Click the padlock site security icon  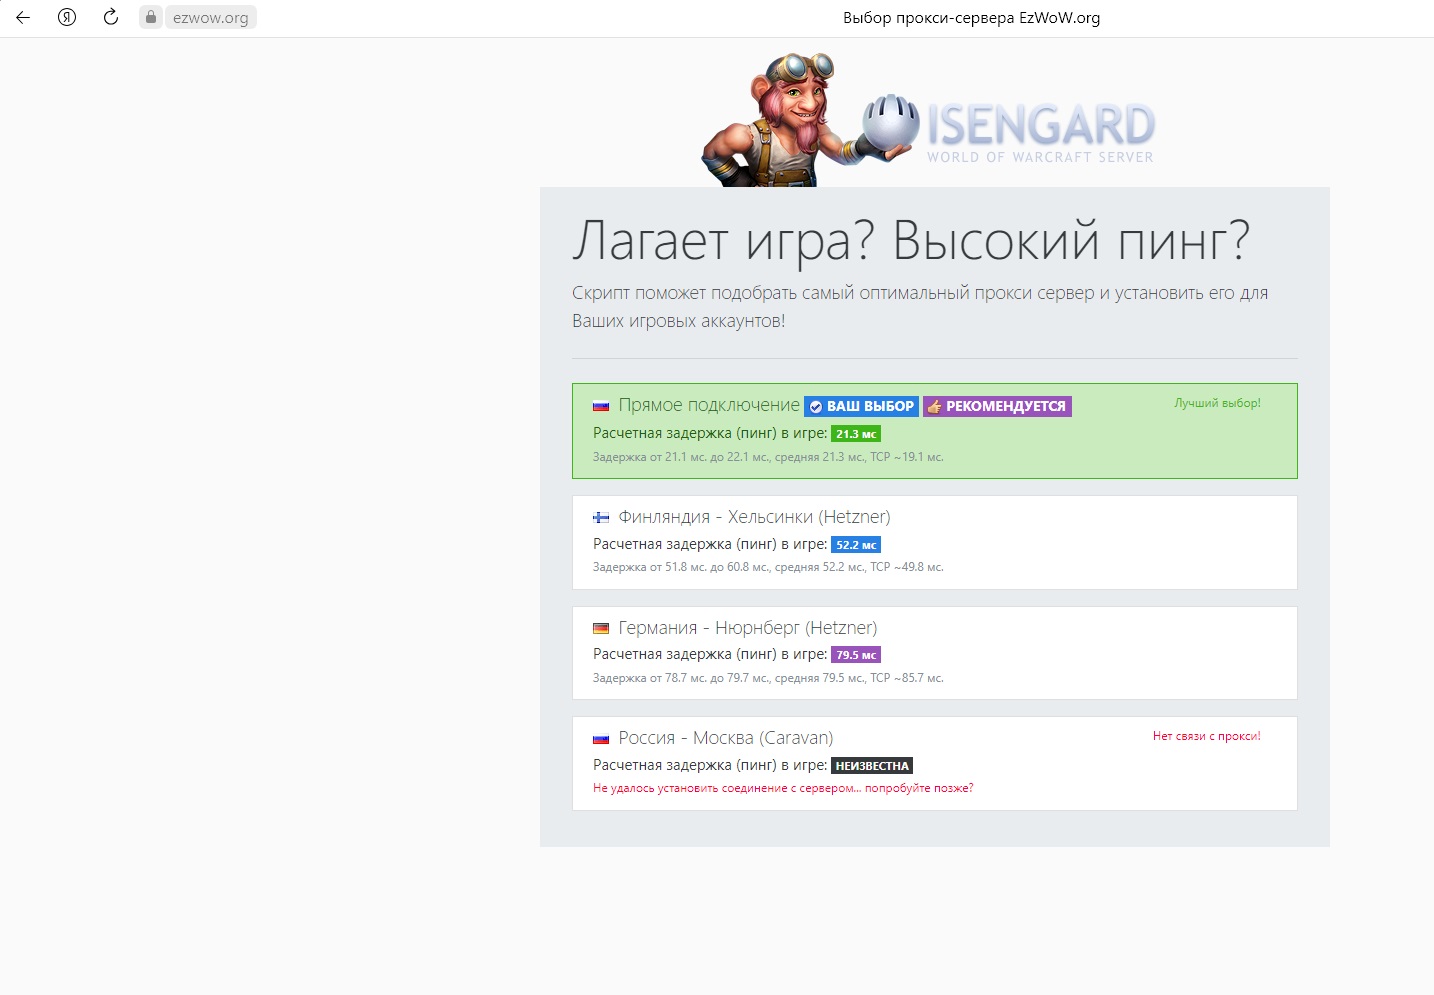click(151, 17)
